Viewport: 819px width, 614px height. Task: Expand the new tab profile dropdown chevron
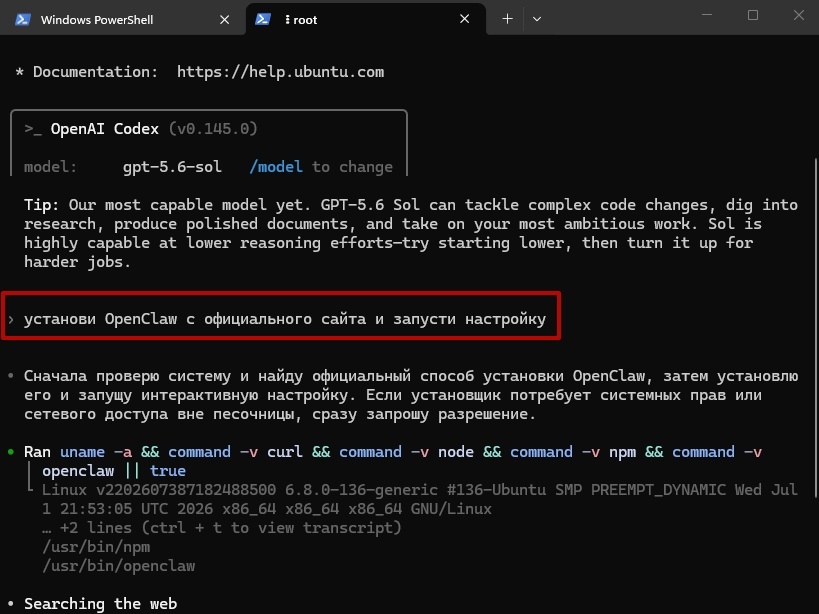pos(536,19)
